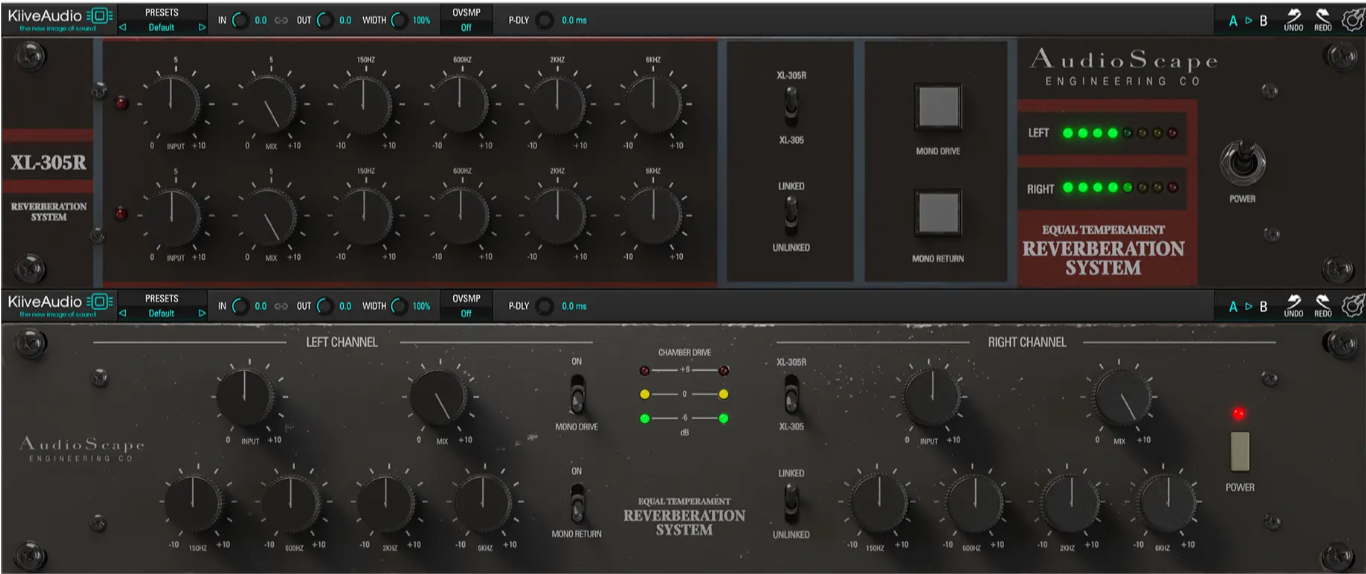Click OUT gain knob in red unit's toolbar
Screen dimensions: 1366x574
coord(325,20)
